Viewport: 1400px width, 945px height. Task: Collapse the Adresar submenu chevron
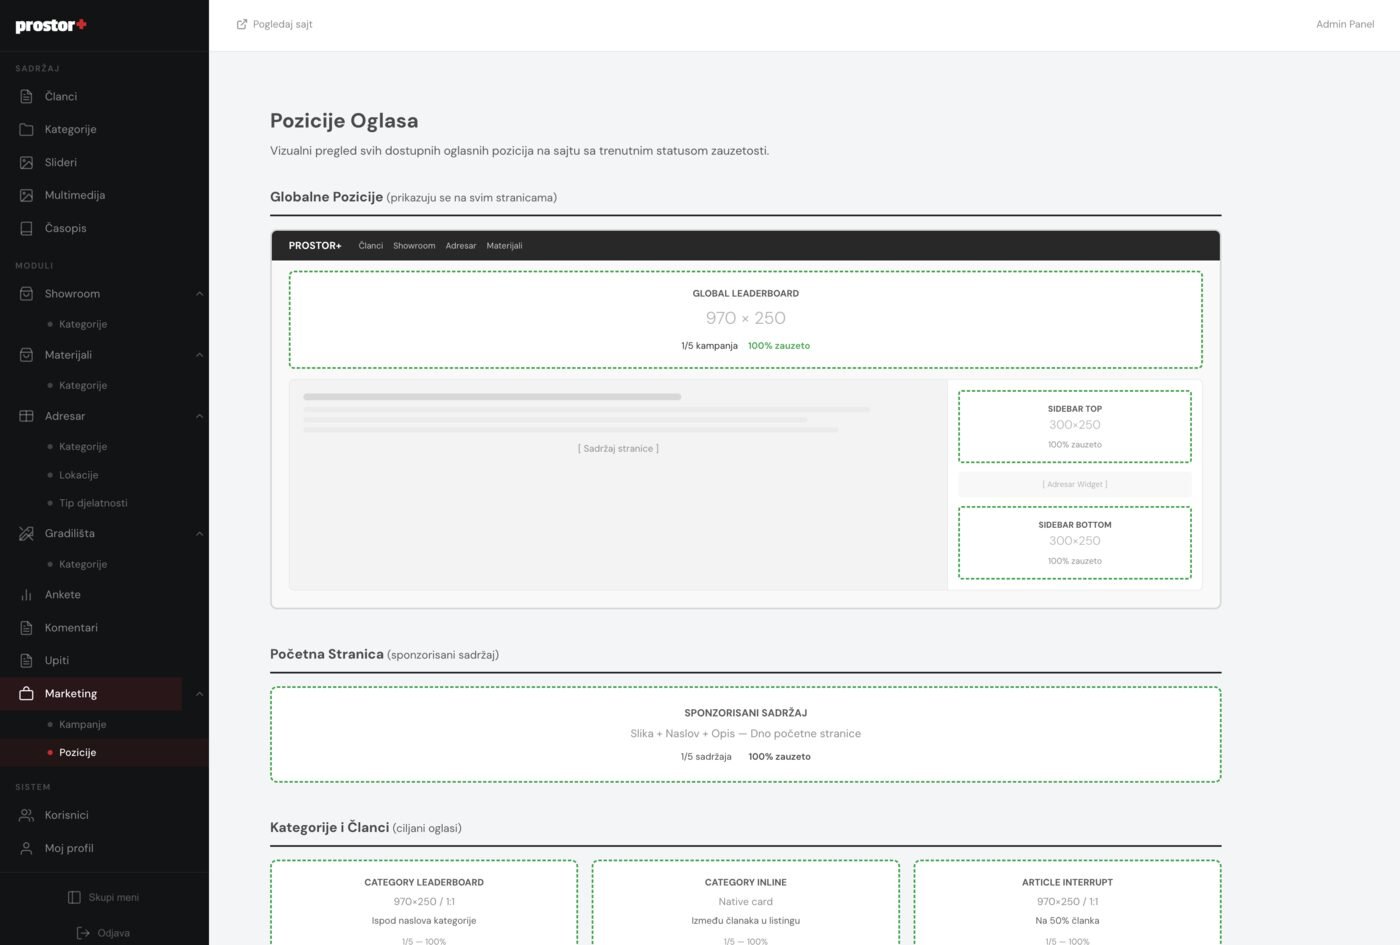[199, 416]
